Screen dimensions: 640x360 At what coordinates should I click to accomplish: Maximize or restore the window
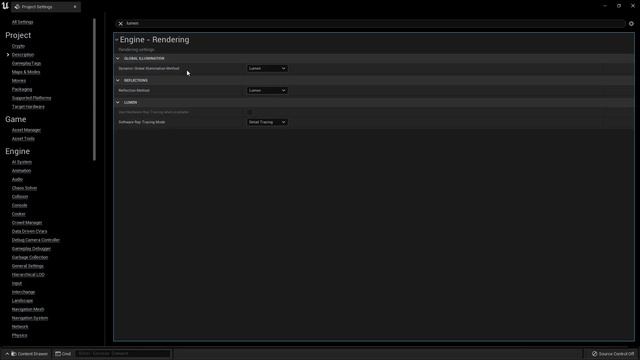pyautogui.click(x=619, y=6)
